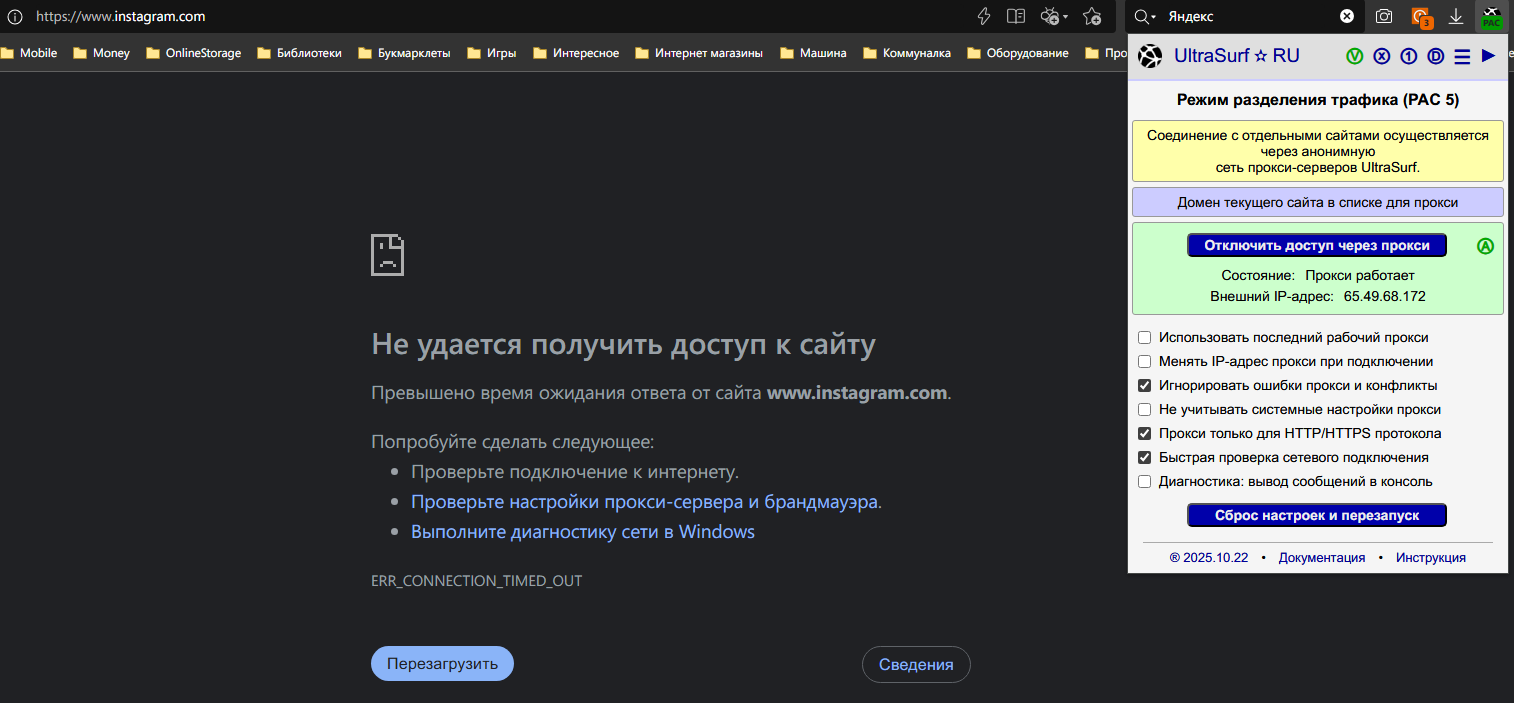Viewport: 1514px width, 703px height.
Task: Click the green circled A icon
Action: click(x=1485, y=246)
